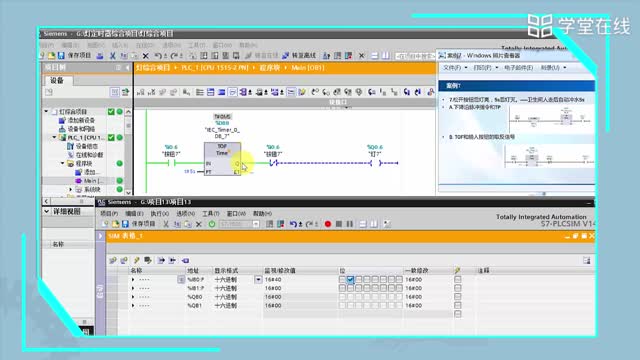Click PLC_1 [CPU 1515-2 PN] breadcrumb
Screen dimensions: 640x360
(x=215, y=68)
